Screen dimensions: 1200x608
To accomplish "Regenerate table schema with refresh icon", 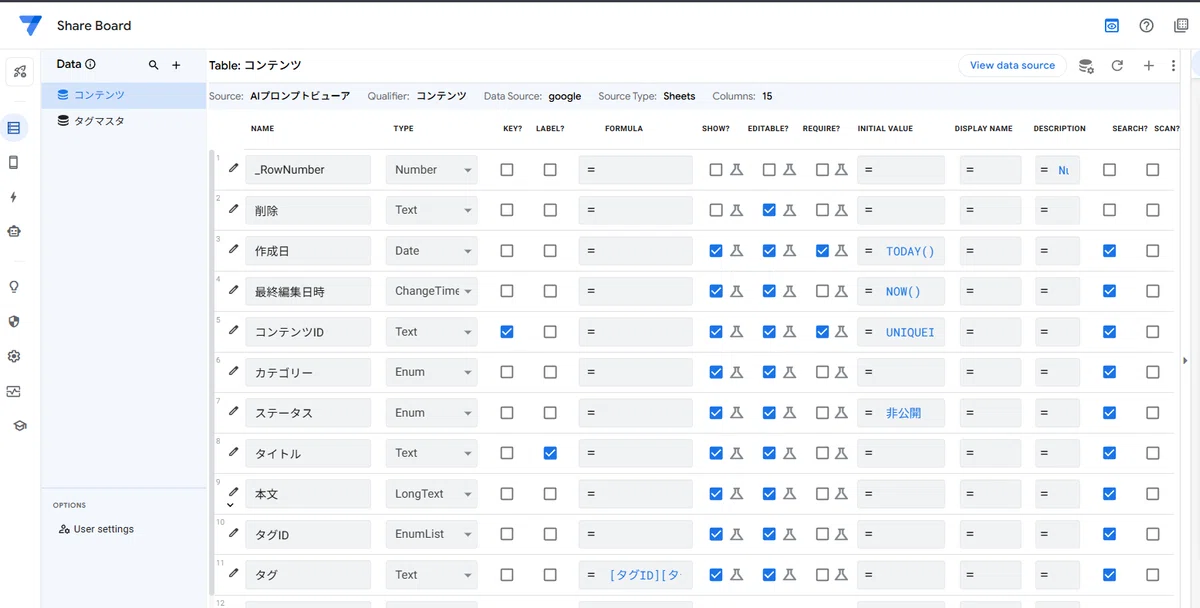I will pyautogui.click(x=1117, y=66).
